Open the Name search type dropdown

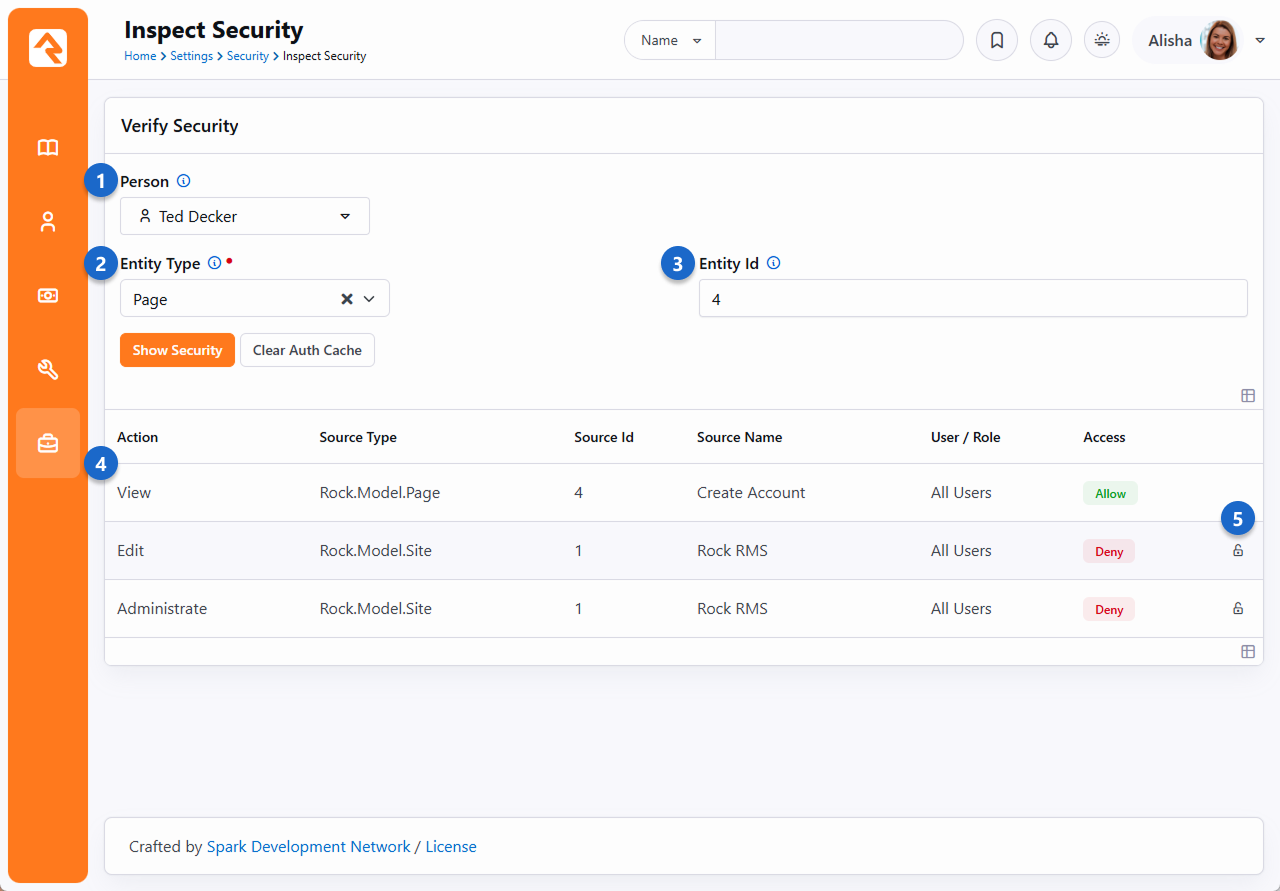point(670,41)
